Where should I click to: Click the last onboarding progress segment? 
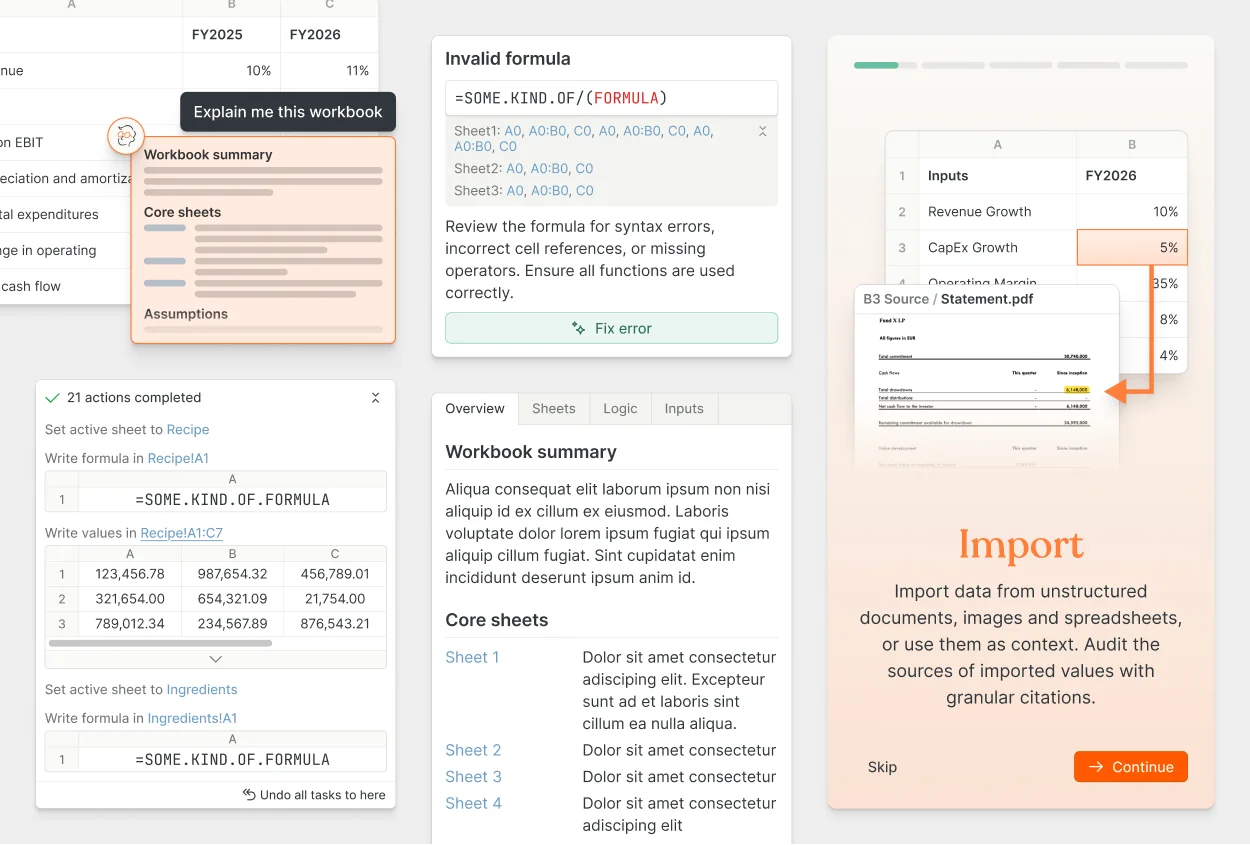1156,66
